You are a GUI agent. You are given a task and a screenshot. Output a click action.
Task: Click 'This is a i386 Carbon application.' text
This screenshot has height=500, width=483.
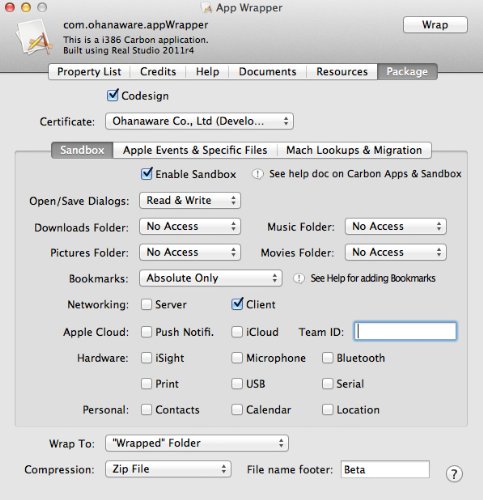pos(136,40)
